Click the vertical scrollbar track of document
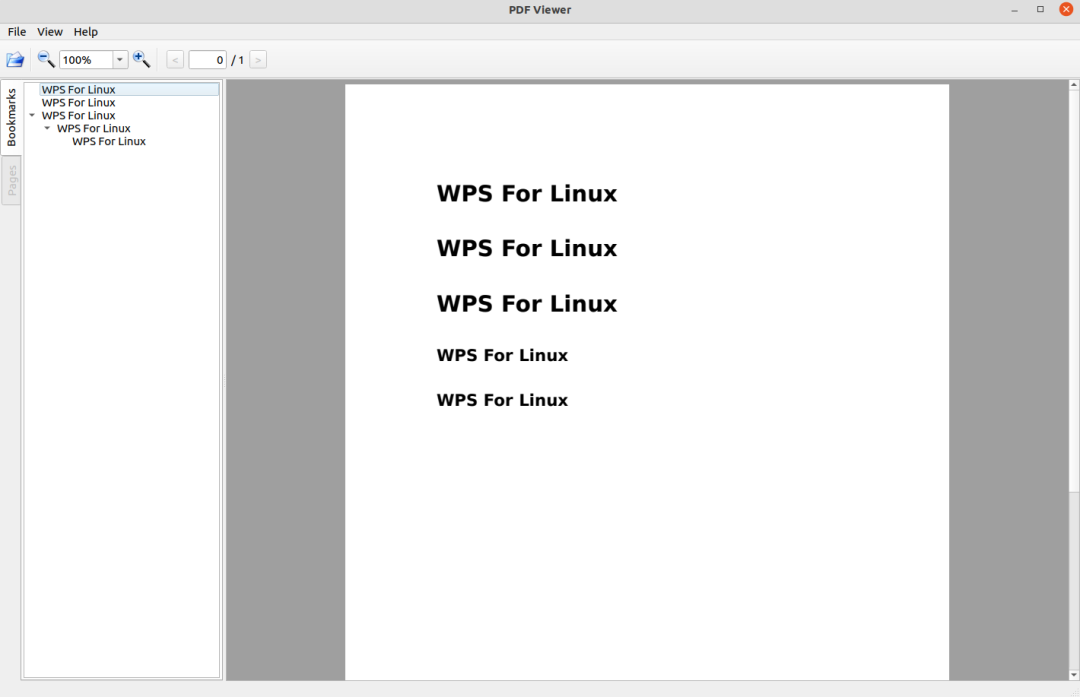 pyautogui.click(x=1074, y=582)
